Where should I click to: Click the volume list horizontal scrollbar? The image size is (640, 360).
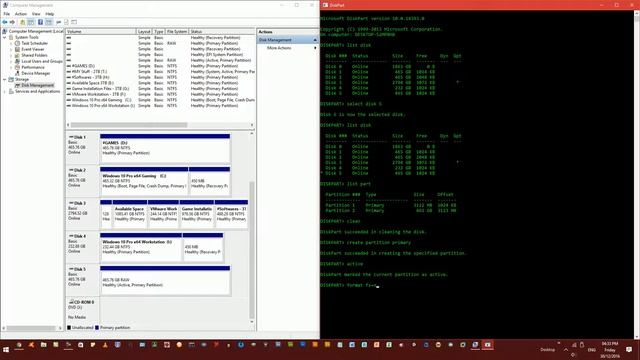[129, 125]
